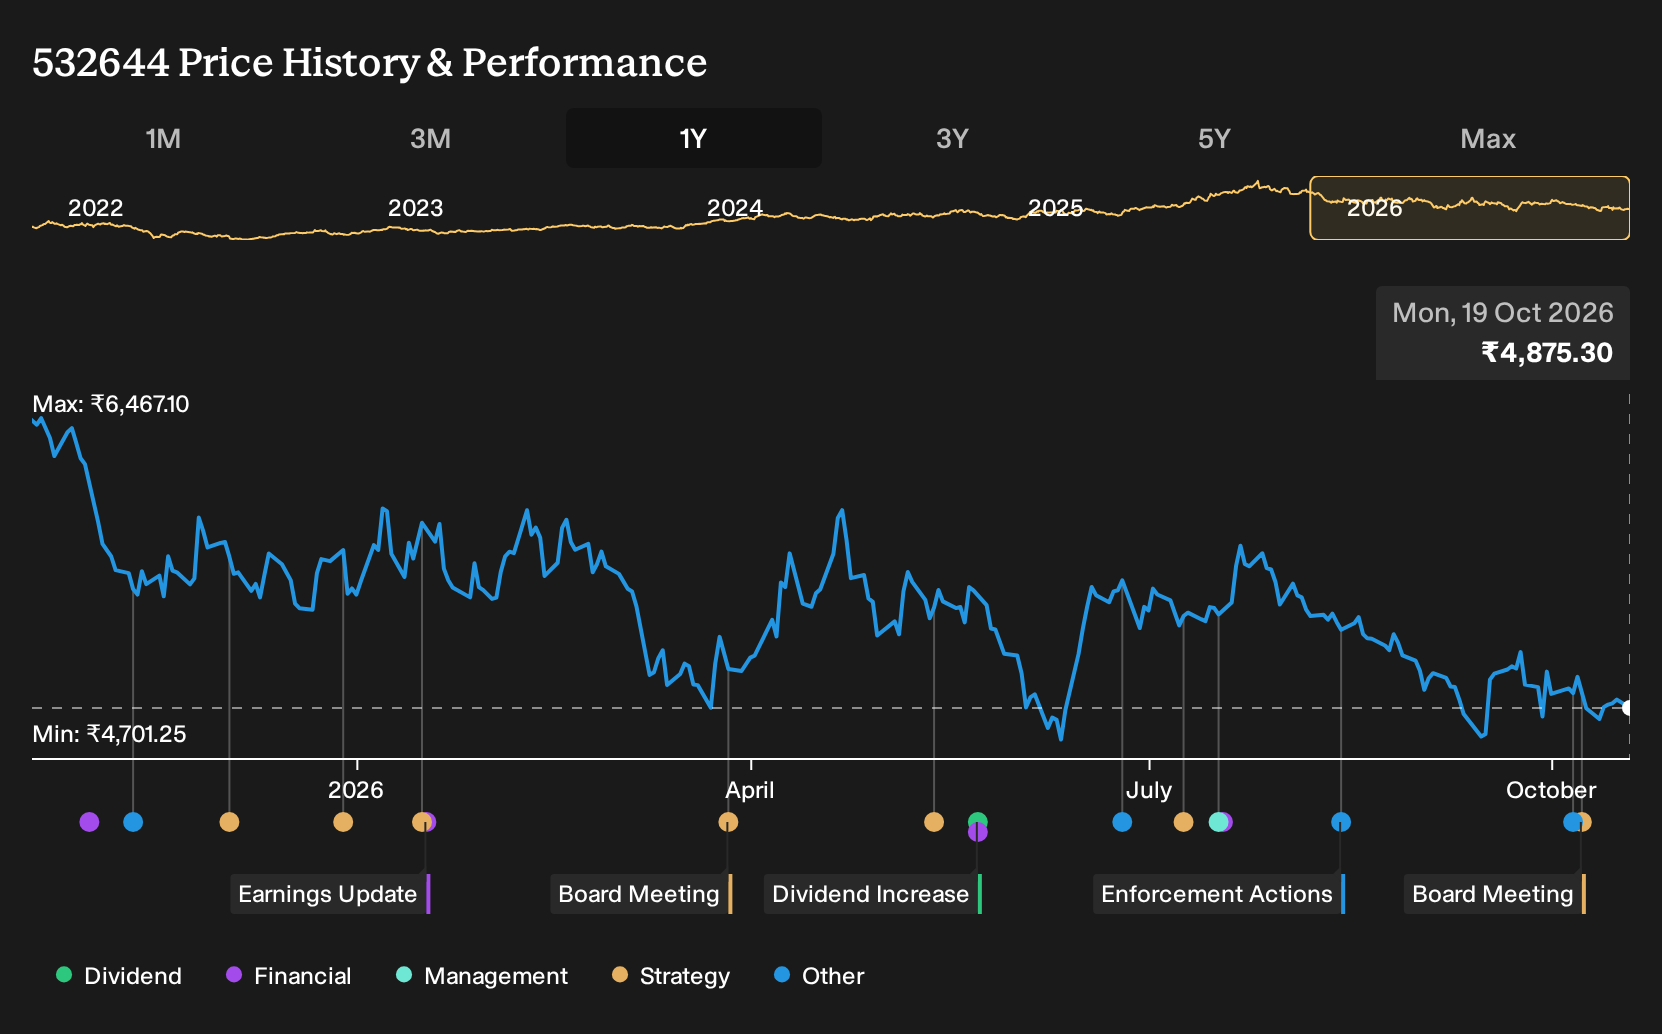
Task: Switch to the 1M time range tab
Action: coord(163,138)
